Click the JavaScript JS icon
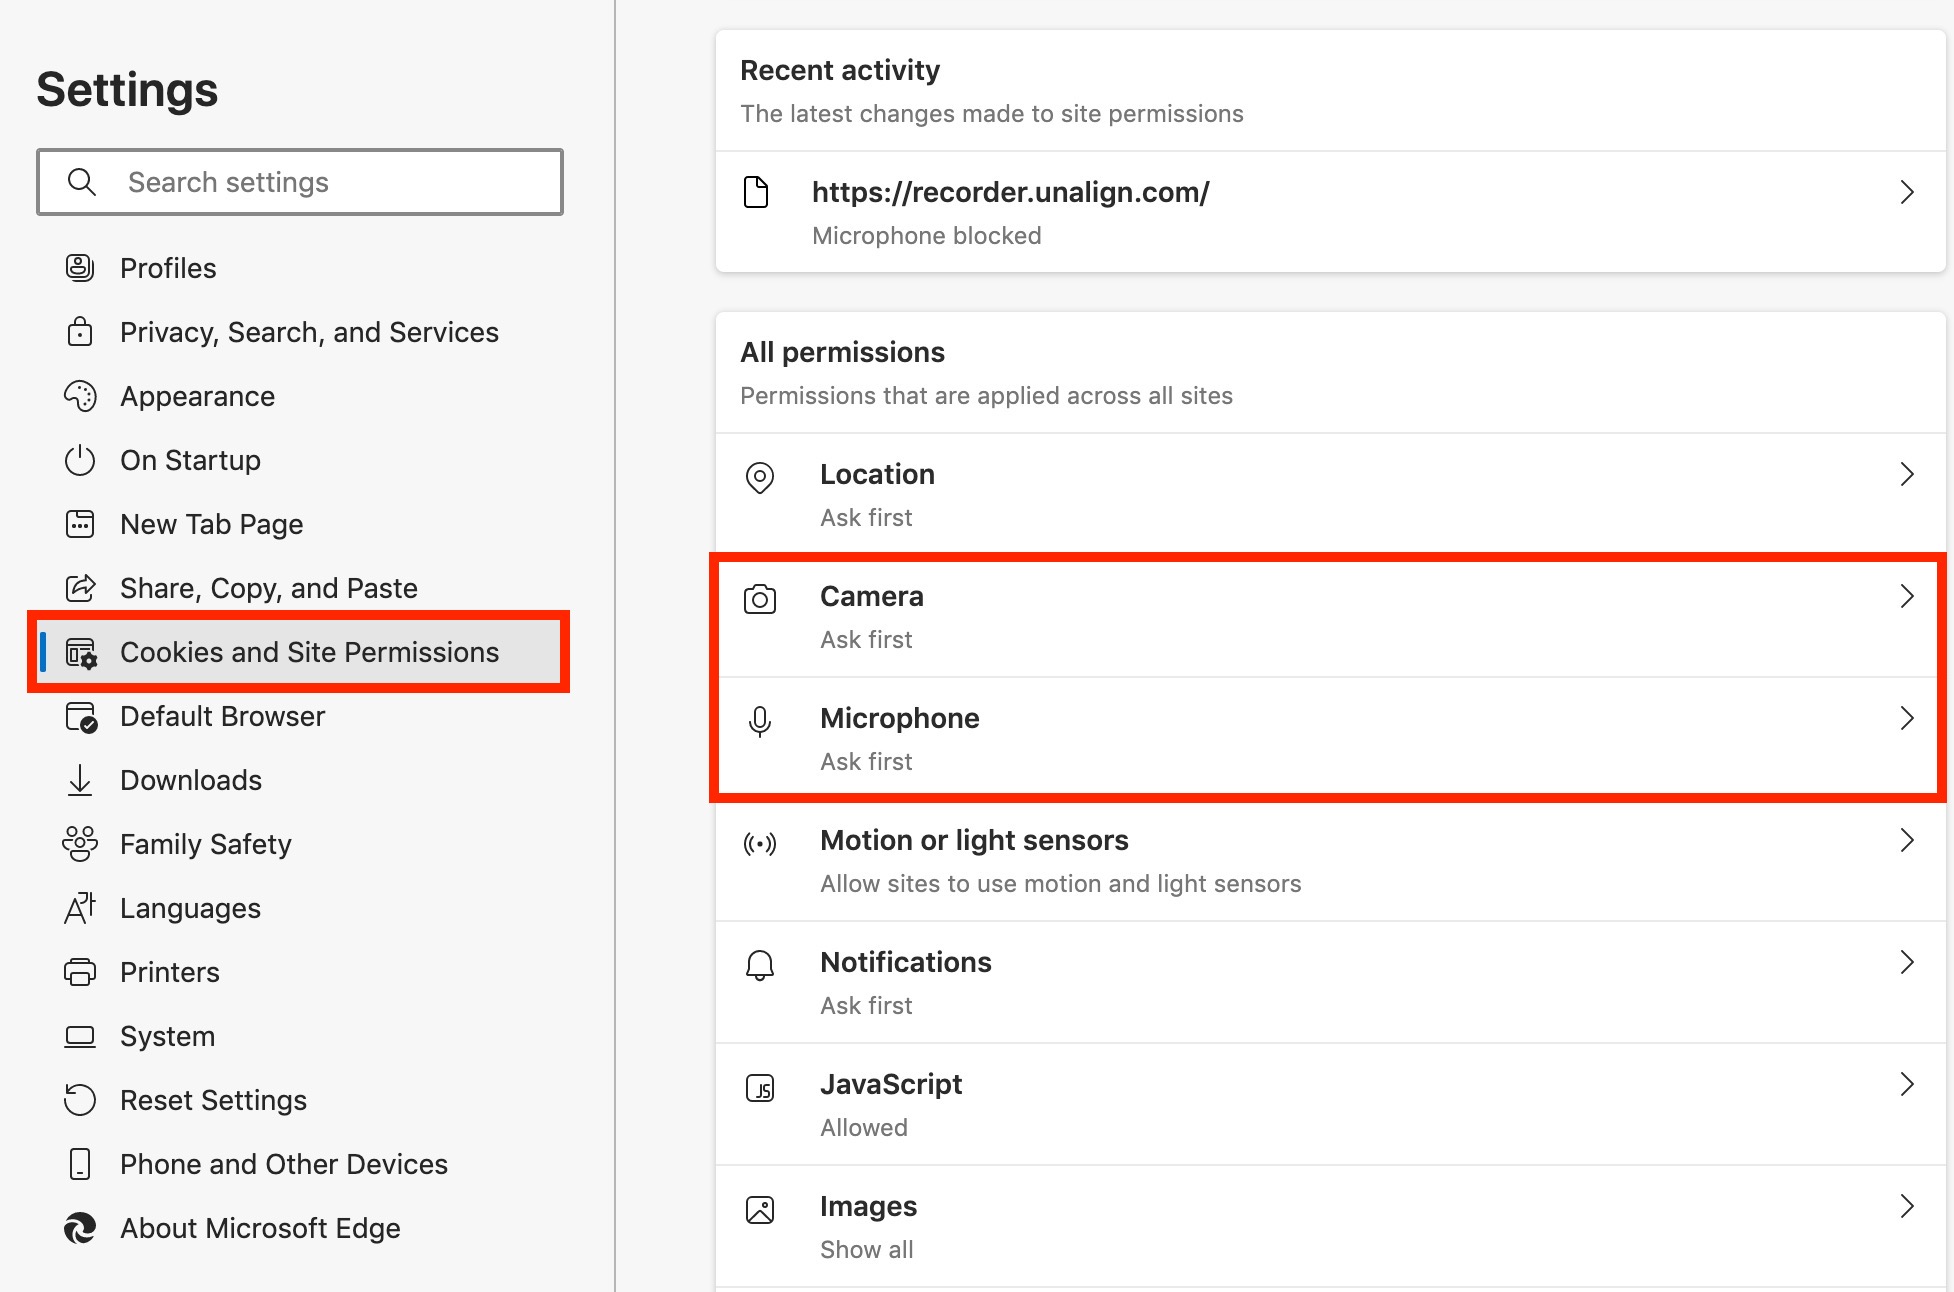This screenshot has width=1954, height=1292. pyautogui.click(x=760, y=1087)
